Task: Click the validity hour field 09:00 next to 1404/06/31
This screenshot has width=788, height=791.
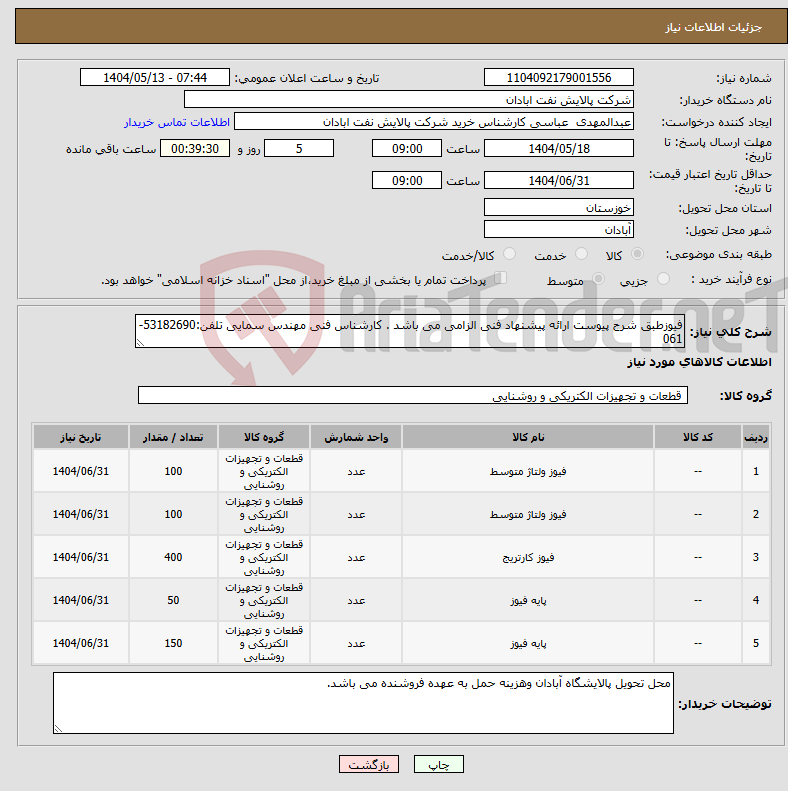Action: click(407, 180)
